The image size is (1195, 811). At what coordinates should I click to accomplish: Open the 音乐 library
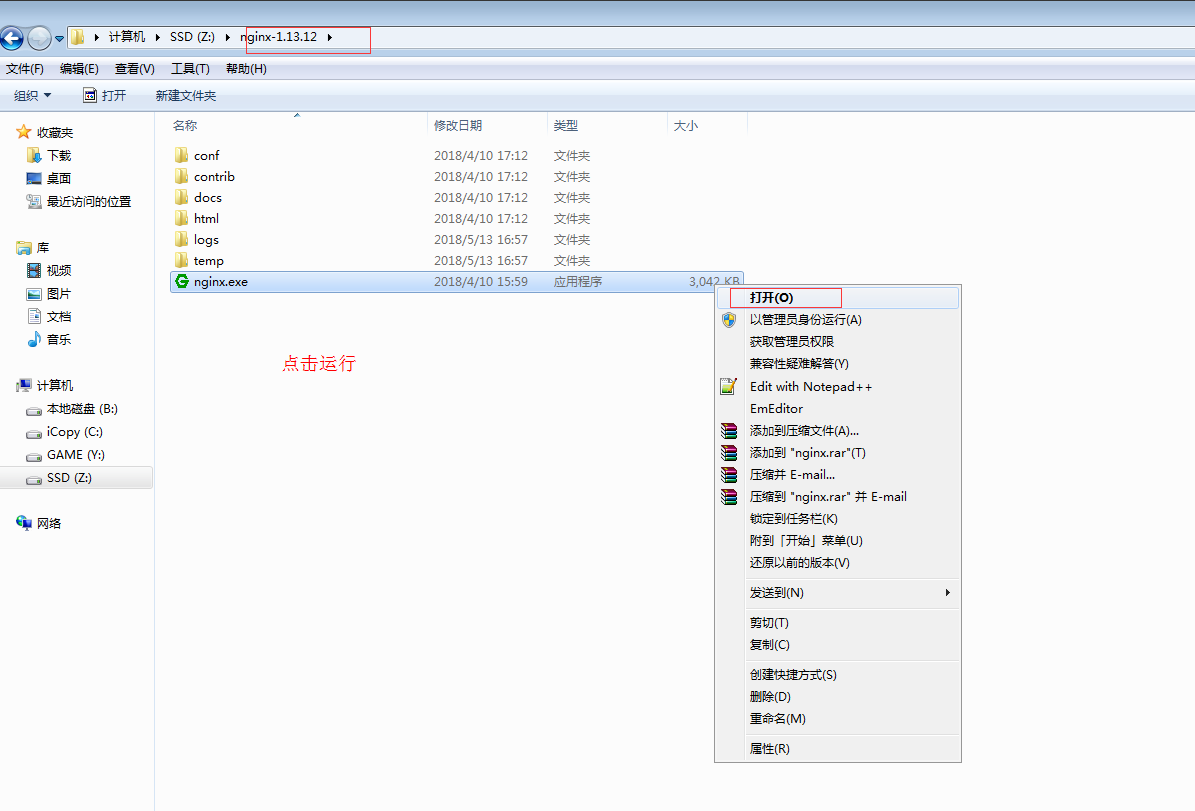tap(59, 339)
